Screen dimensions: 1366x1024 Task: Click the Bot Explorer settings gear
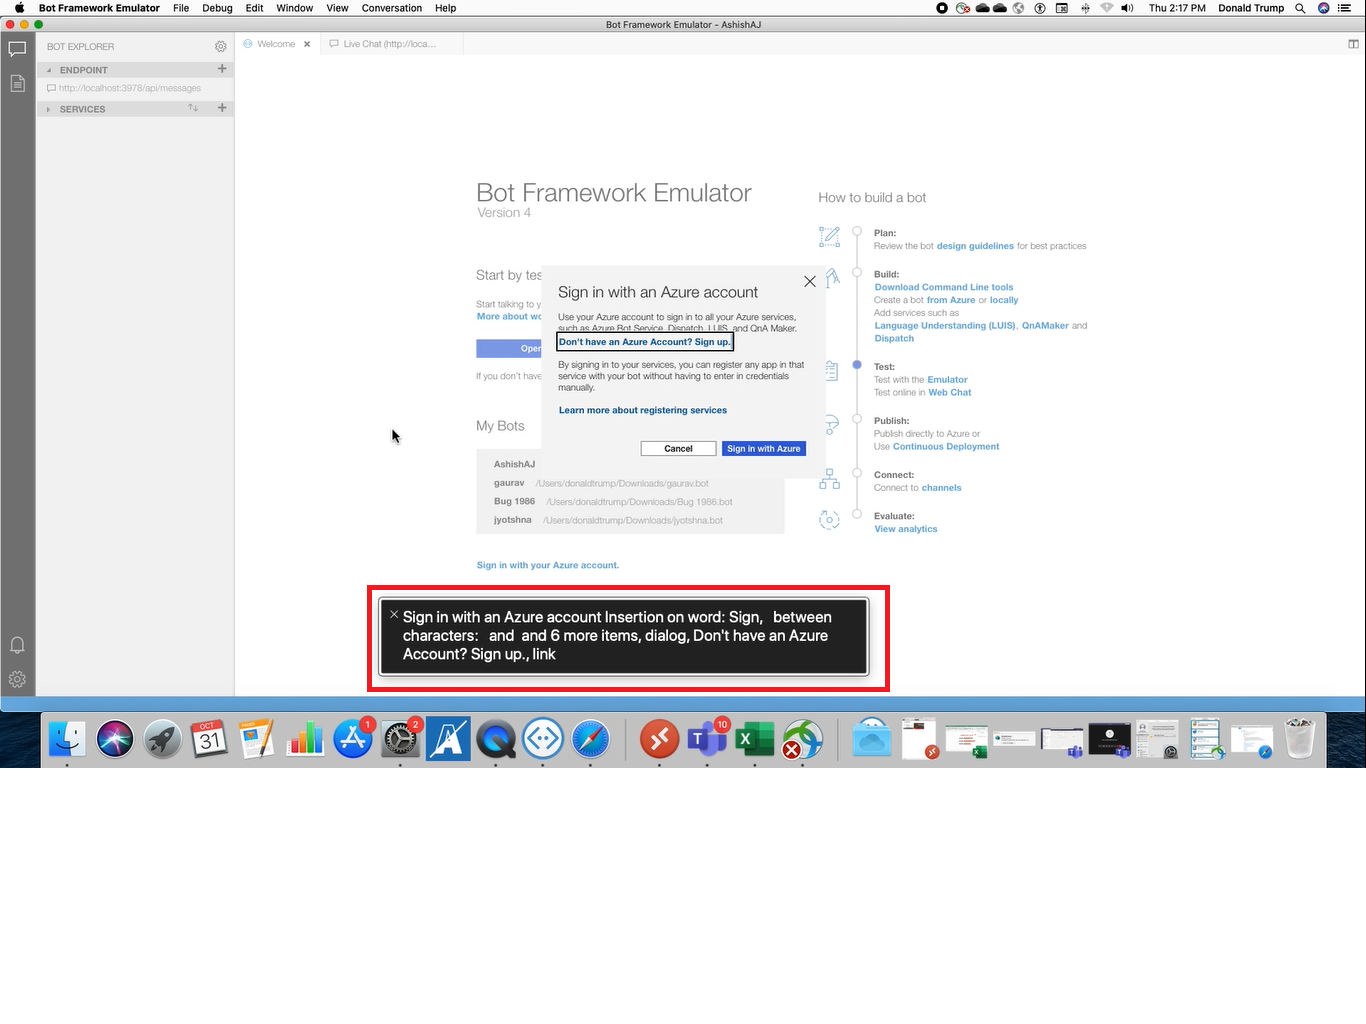click(x=220, y=46)
